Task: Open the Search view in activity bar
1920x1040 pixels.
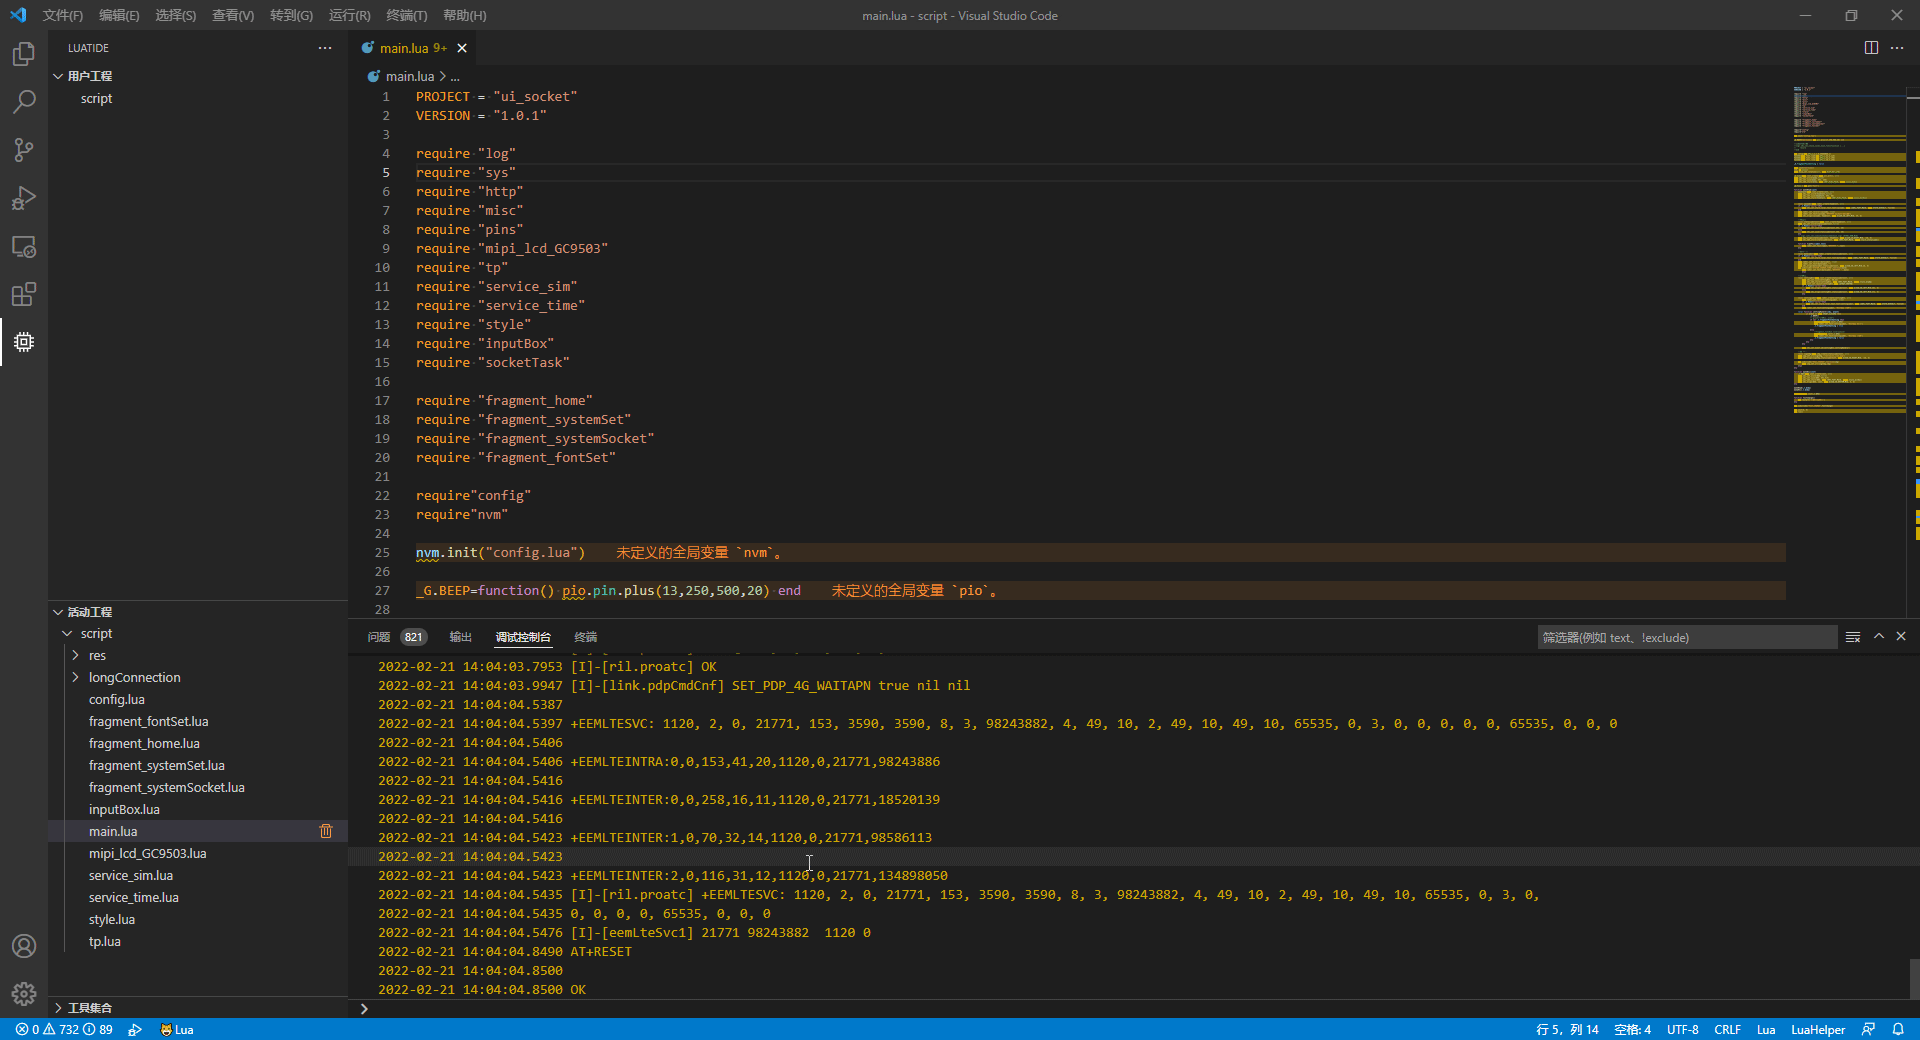Action: tap(24, 102)
